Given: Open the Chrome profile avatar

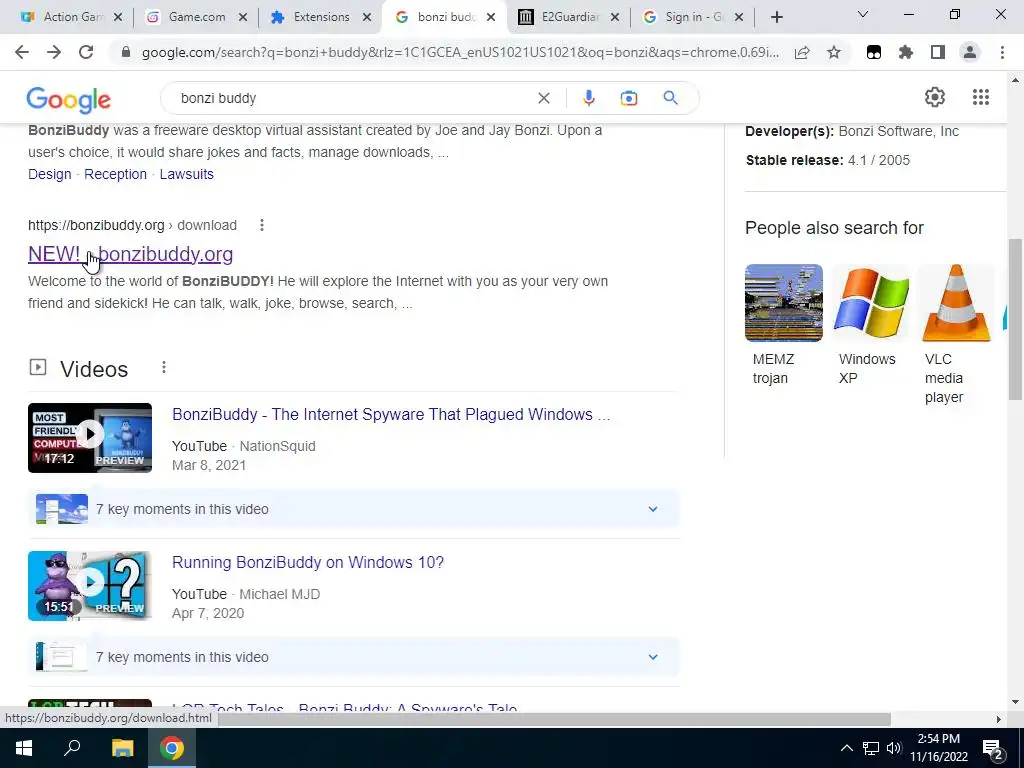Looking at the screenshot, I should (970, 52).
